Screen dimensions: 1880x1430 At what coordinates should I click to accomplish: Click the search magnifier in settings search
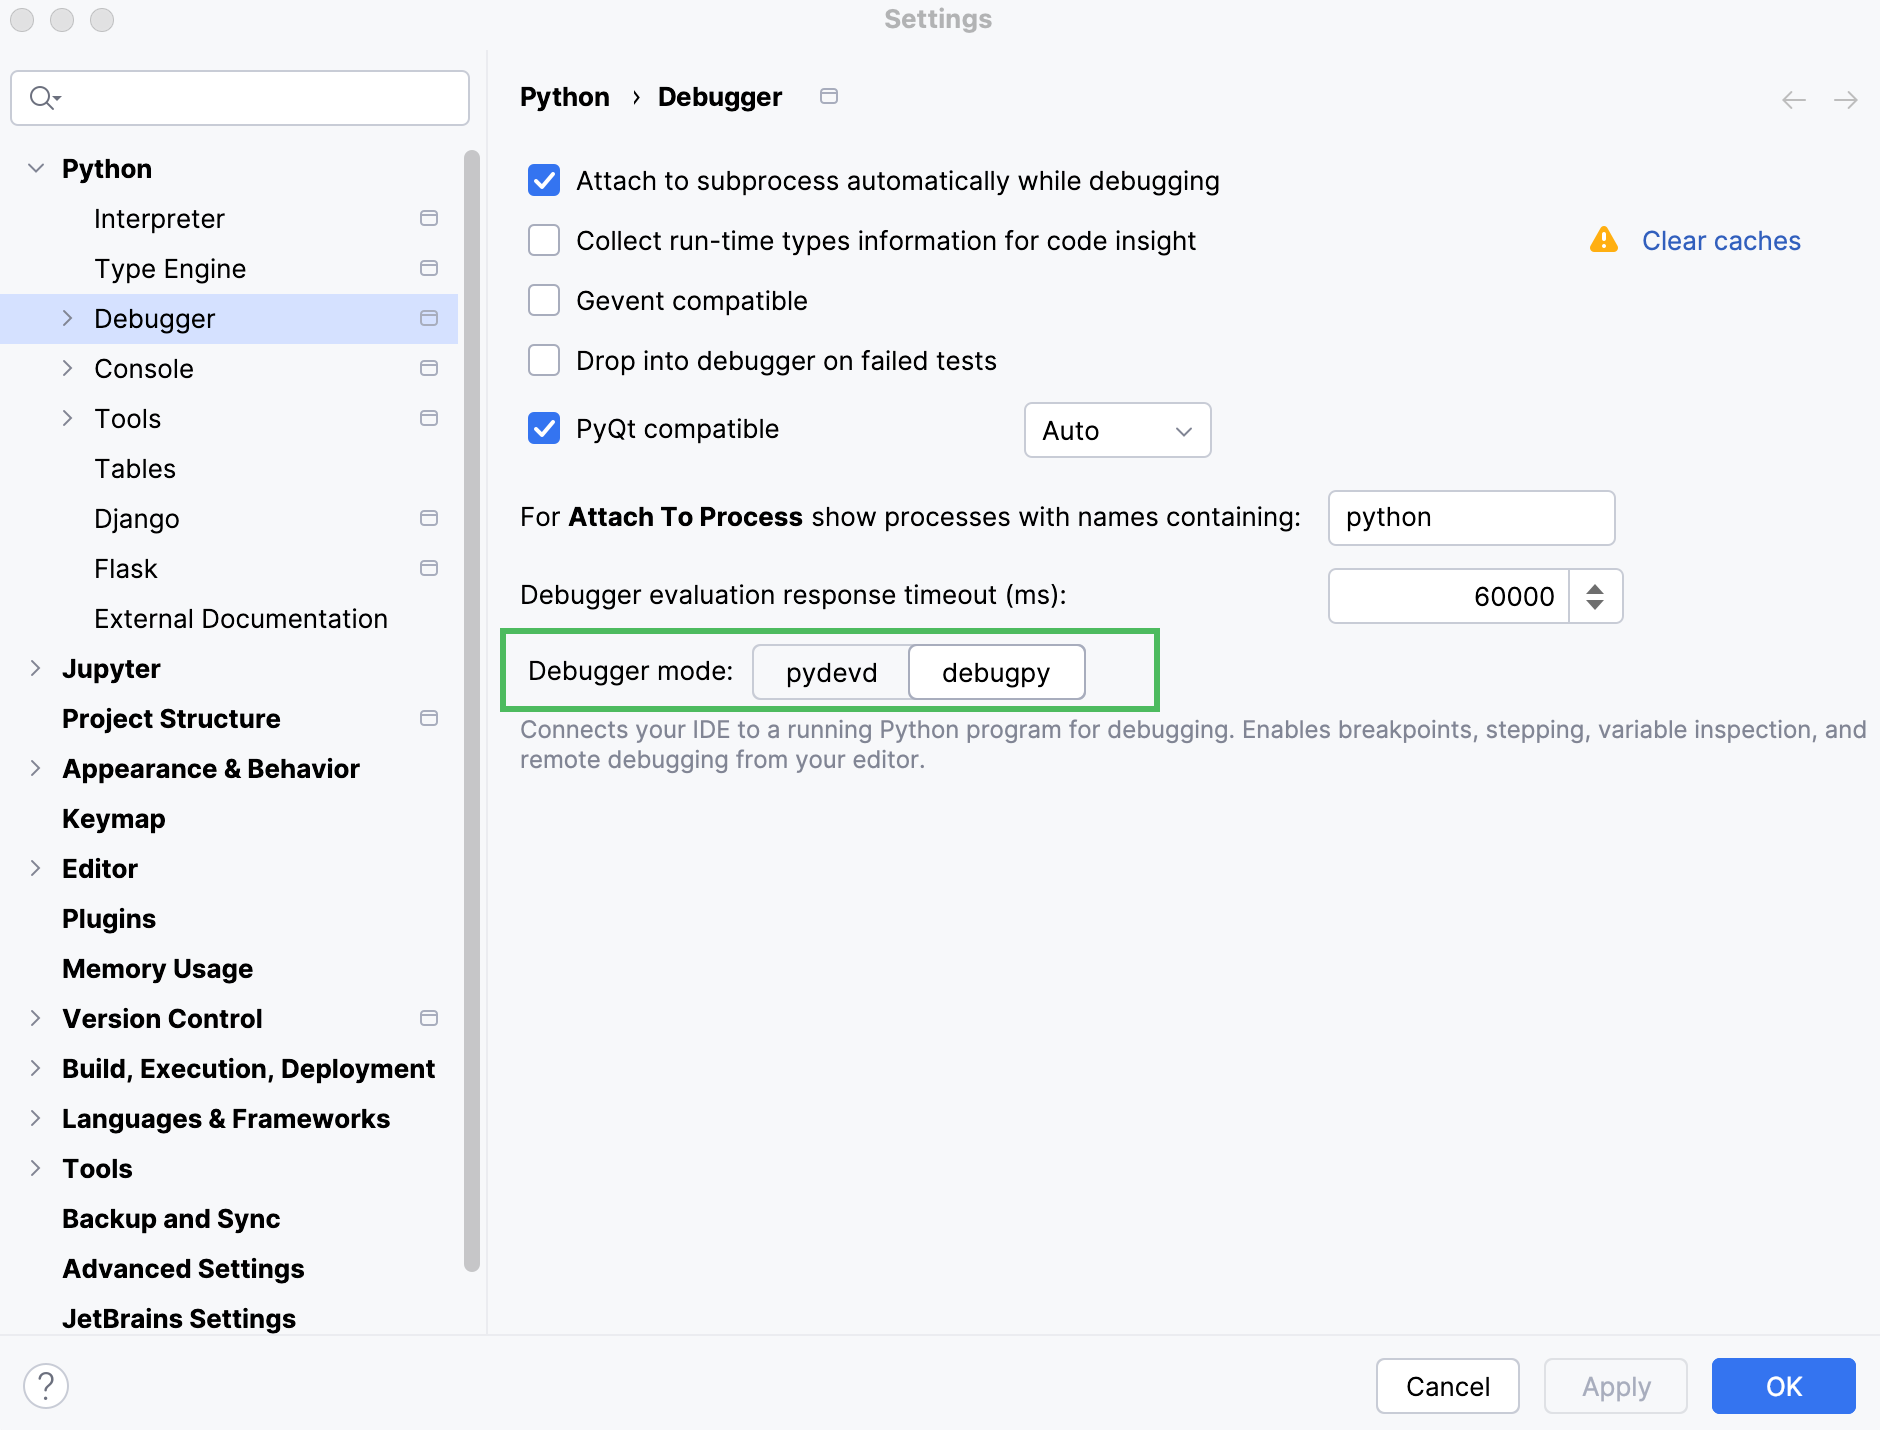[42, 97]
